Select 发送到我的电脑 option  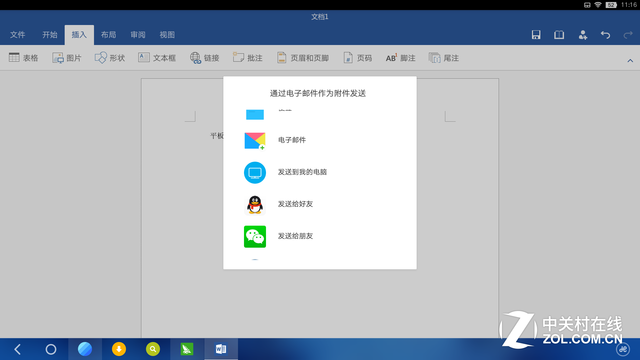[320, 172]
